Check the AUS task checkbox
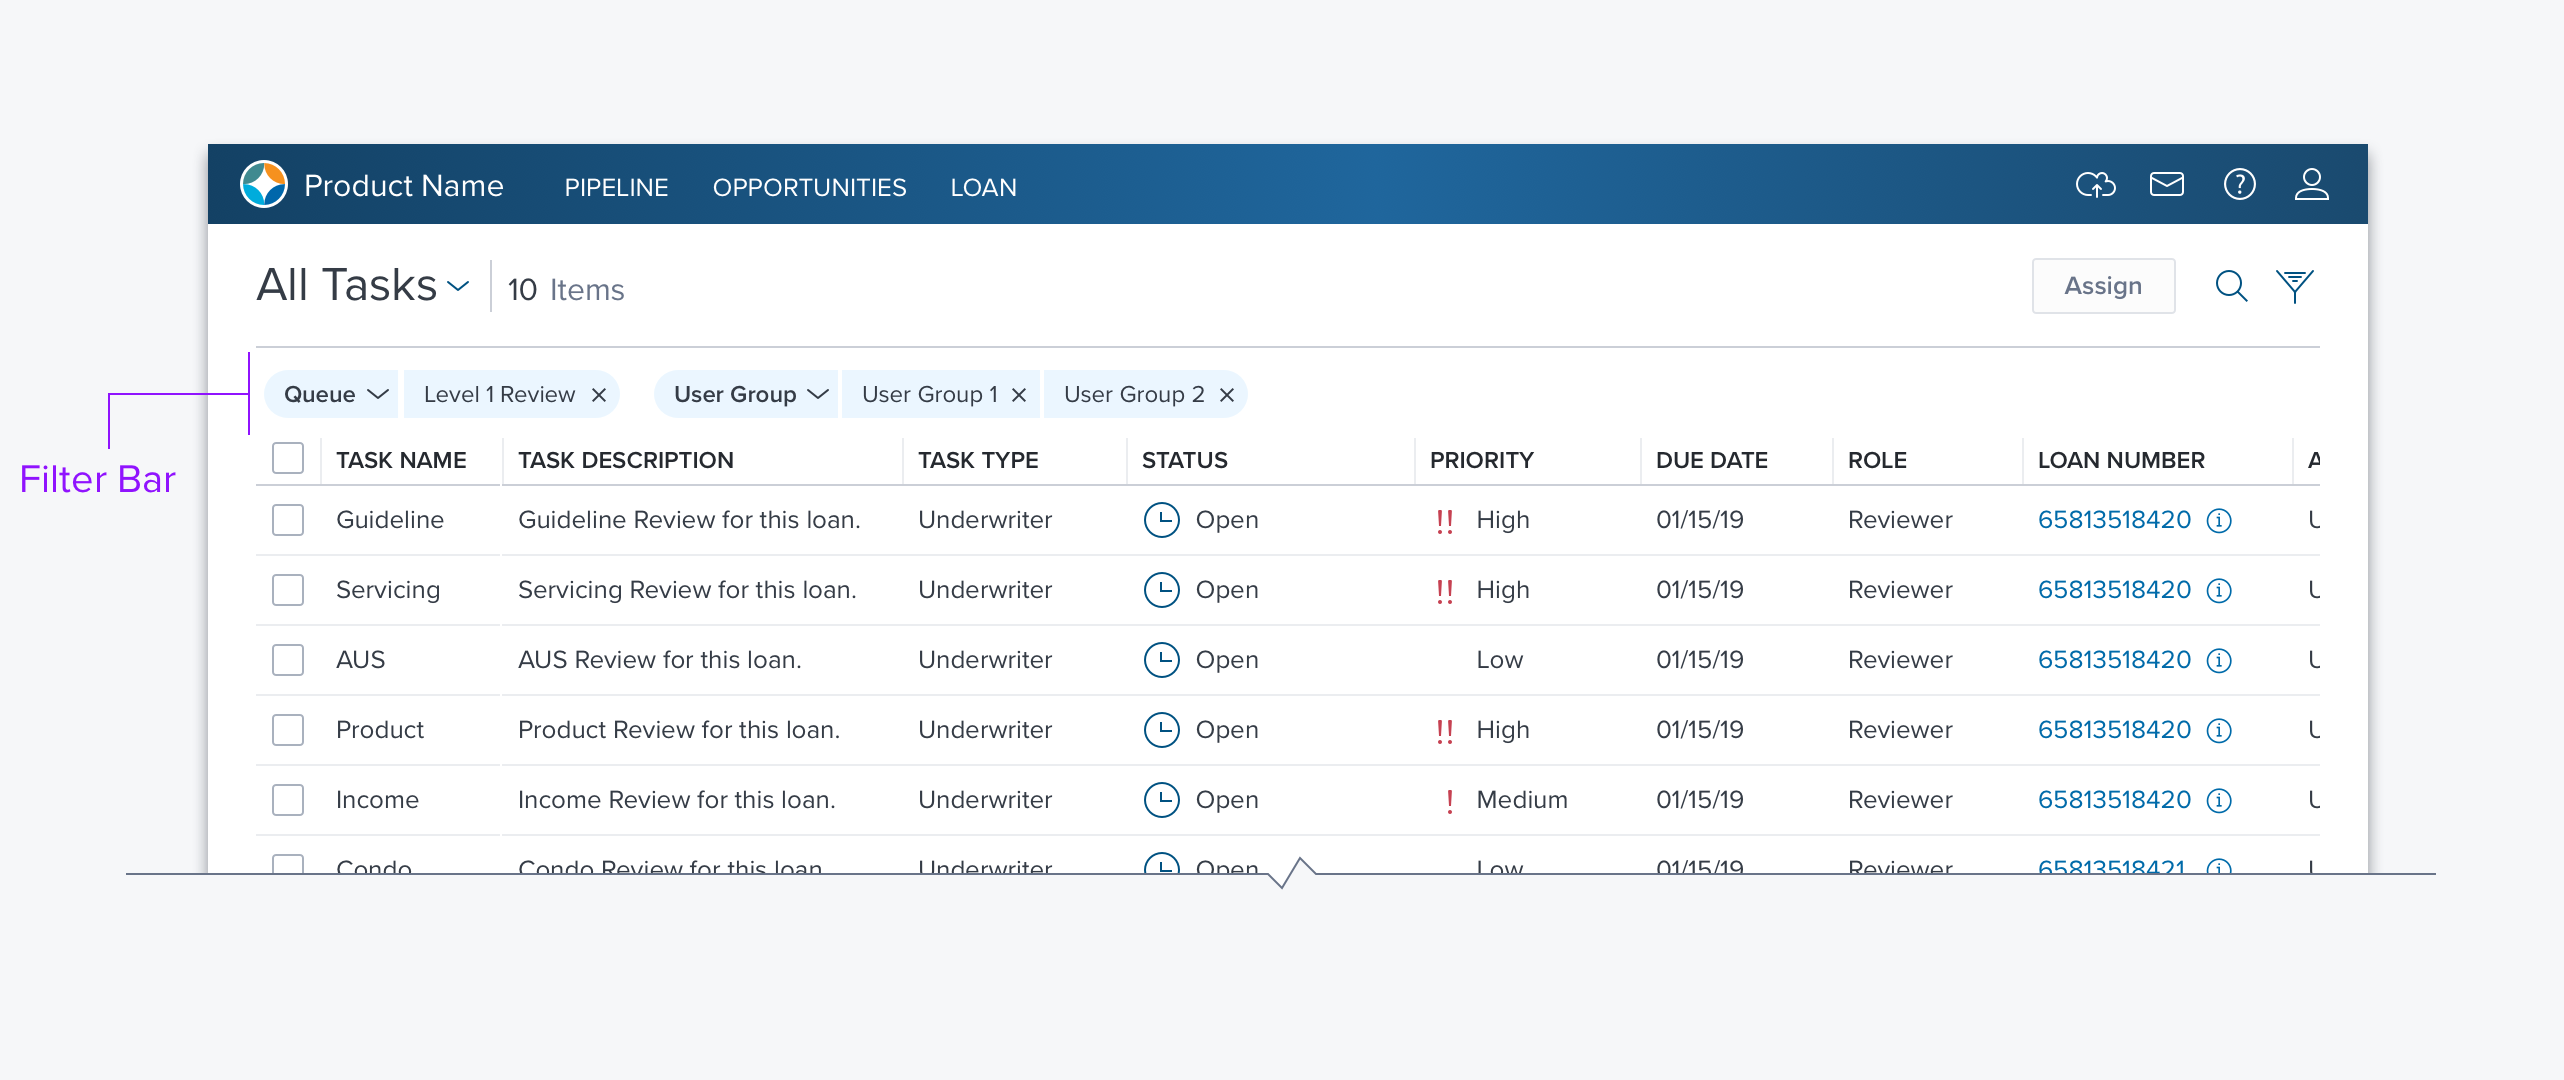This screenshot has width=2564, height=1080. pyautogui.click(x=288, y=660)
